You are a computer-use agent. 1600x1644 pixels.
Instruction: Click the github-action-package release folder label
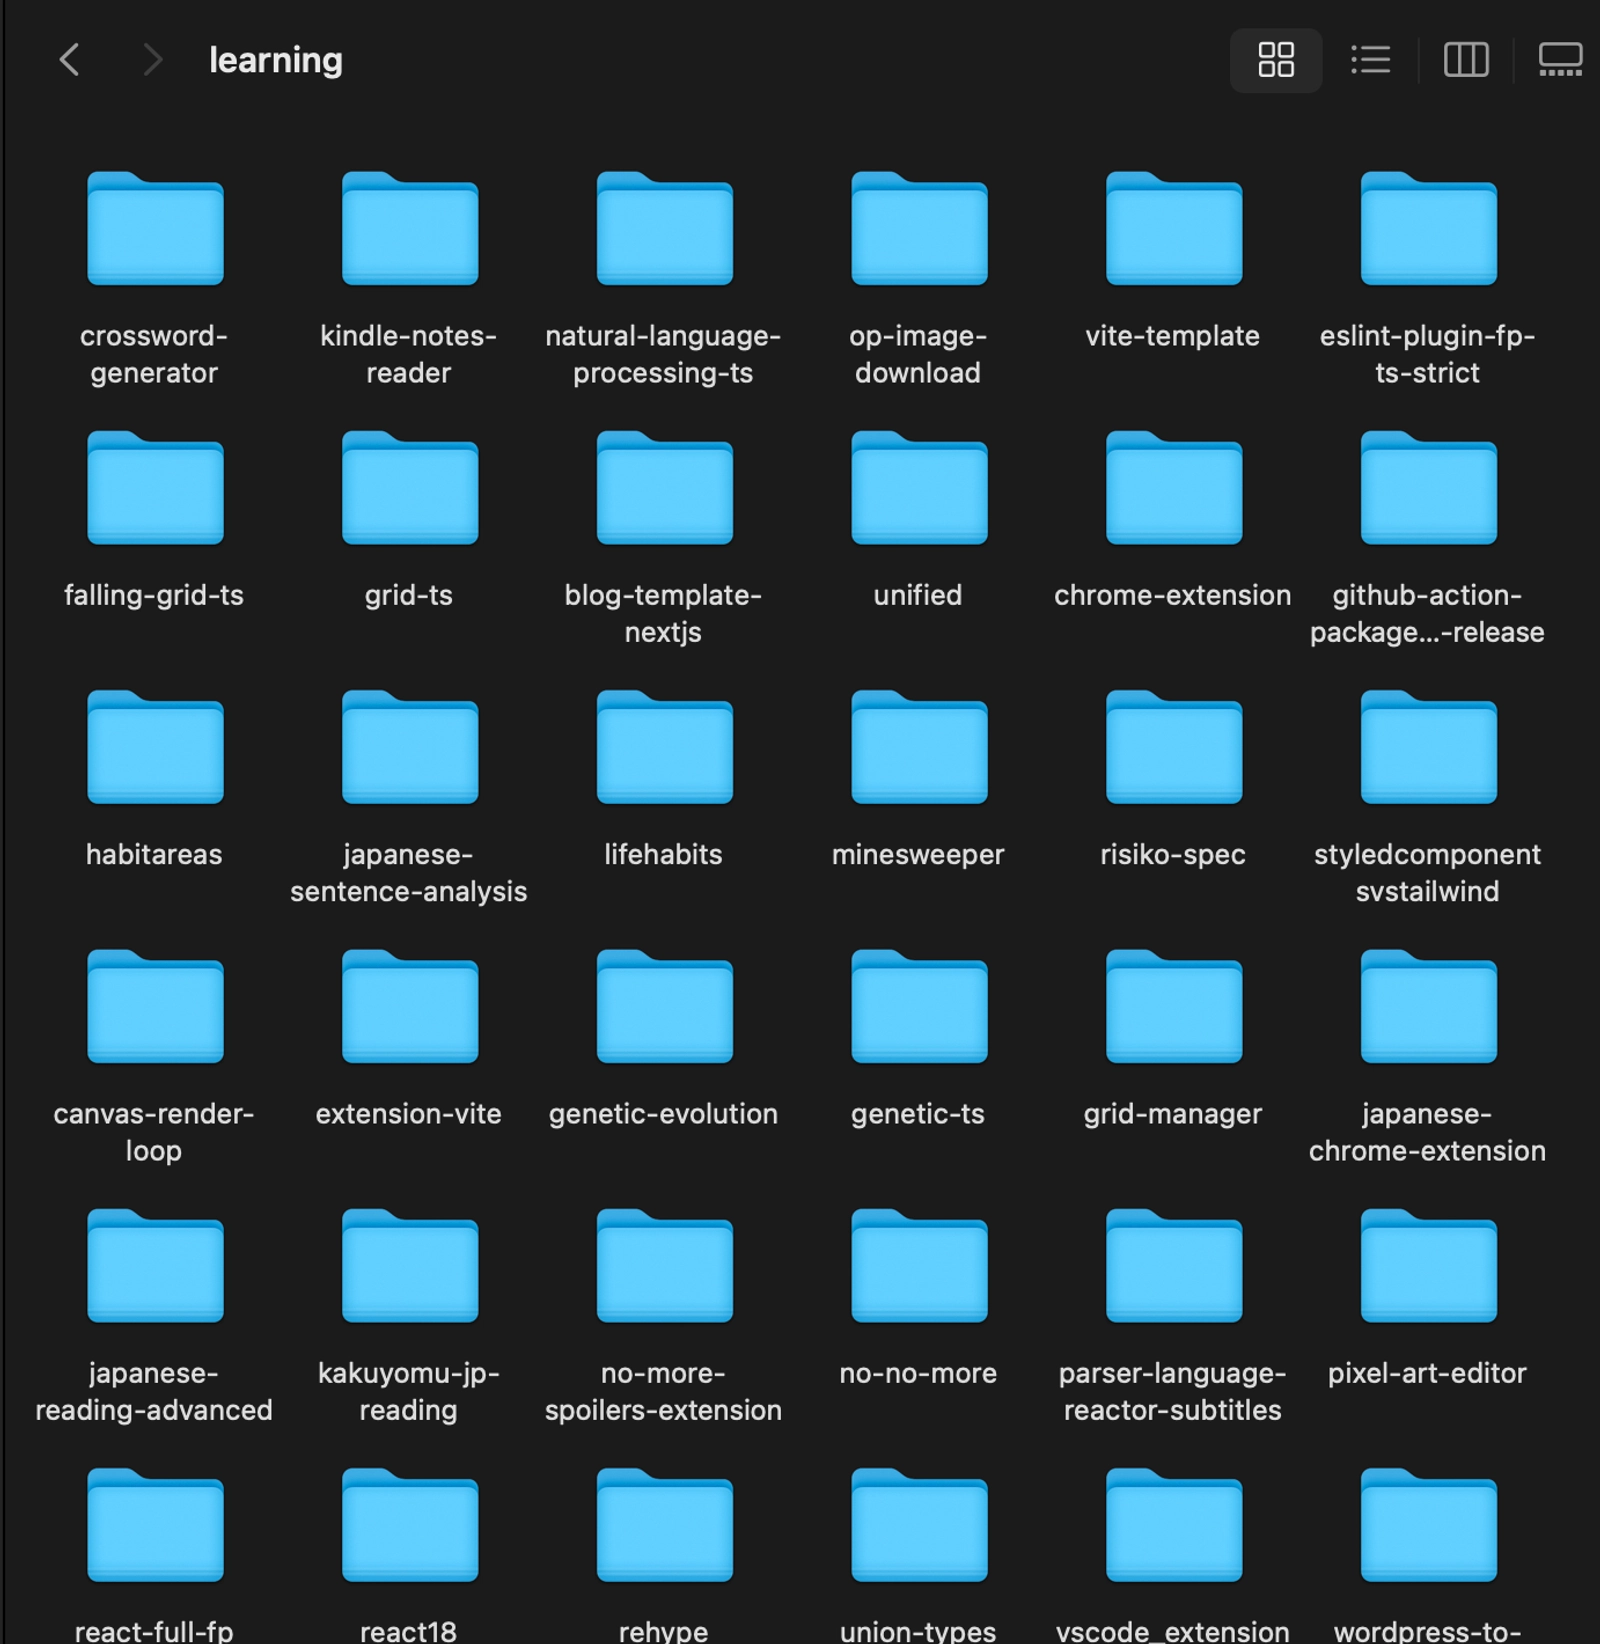(x=1427, y=613)
